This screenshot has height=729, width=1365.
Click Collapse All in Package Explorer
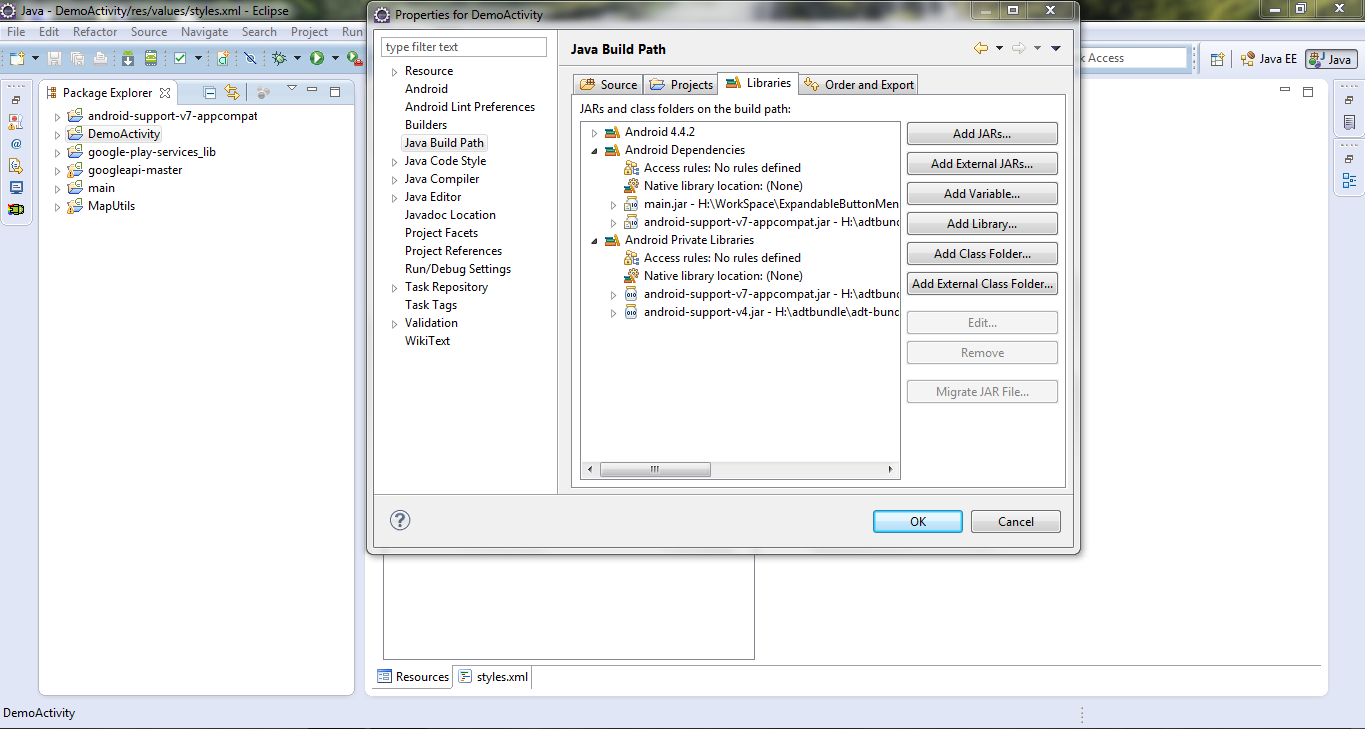(210, 92)
